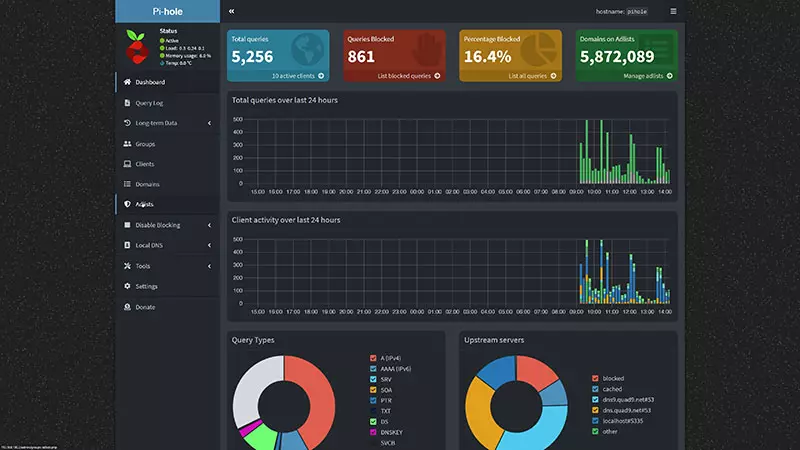The width and height of the screenshot is (800, 450).
Task: Click the Pi-hole title header
Action: click(x=167, y=11)
